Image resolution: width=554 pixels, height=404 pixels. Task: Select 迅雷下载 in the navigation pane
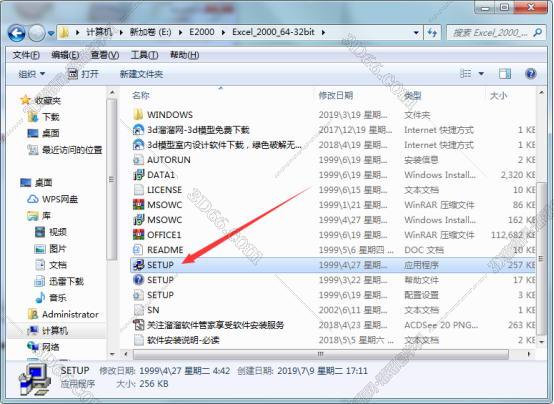pos(66,281)
